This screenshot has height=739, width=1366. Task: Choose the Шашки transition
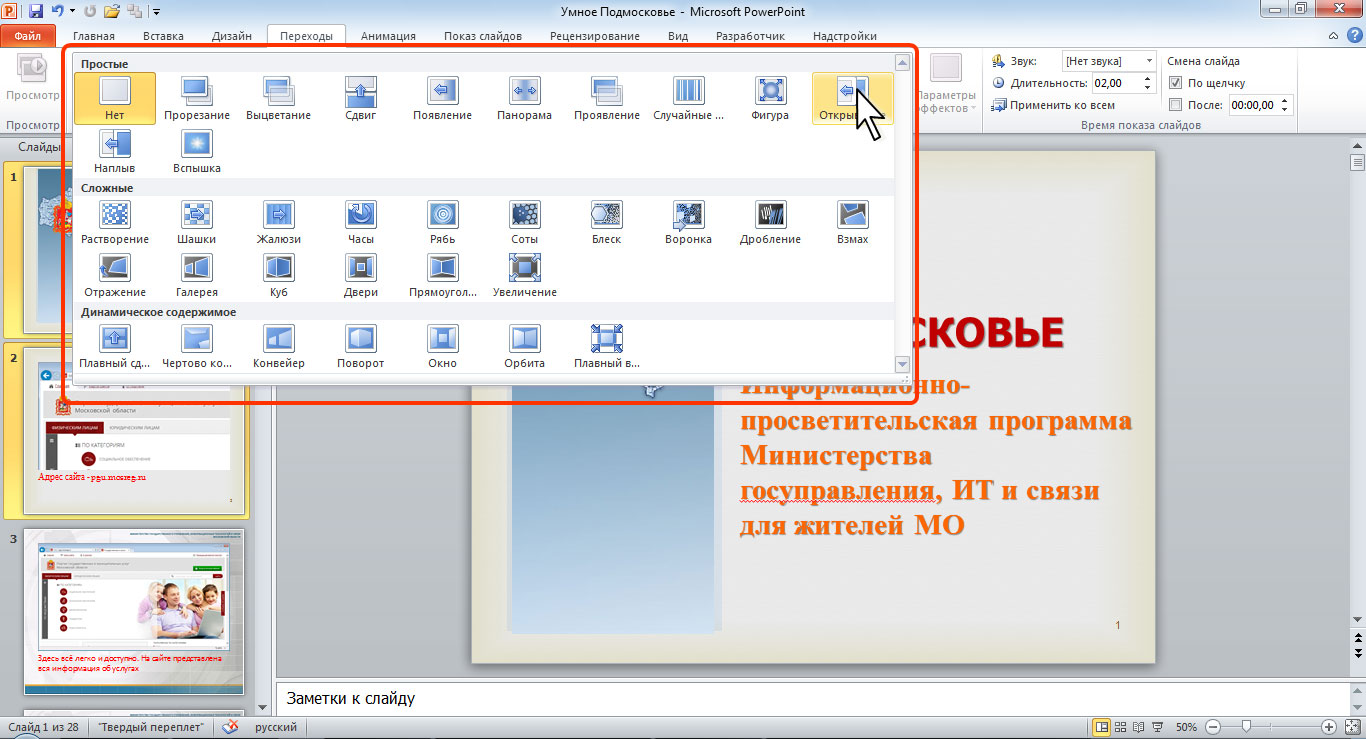coord(196,222)
